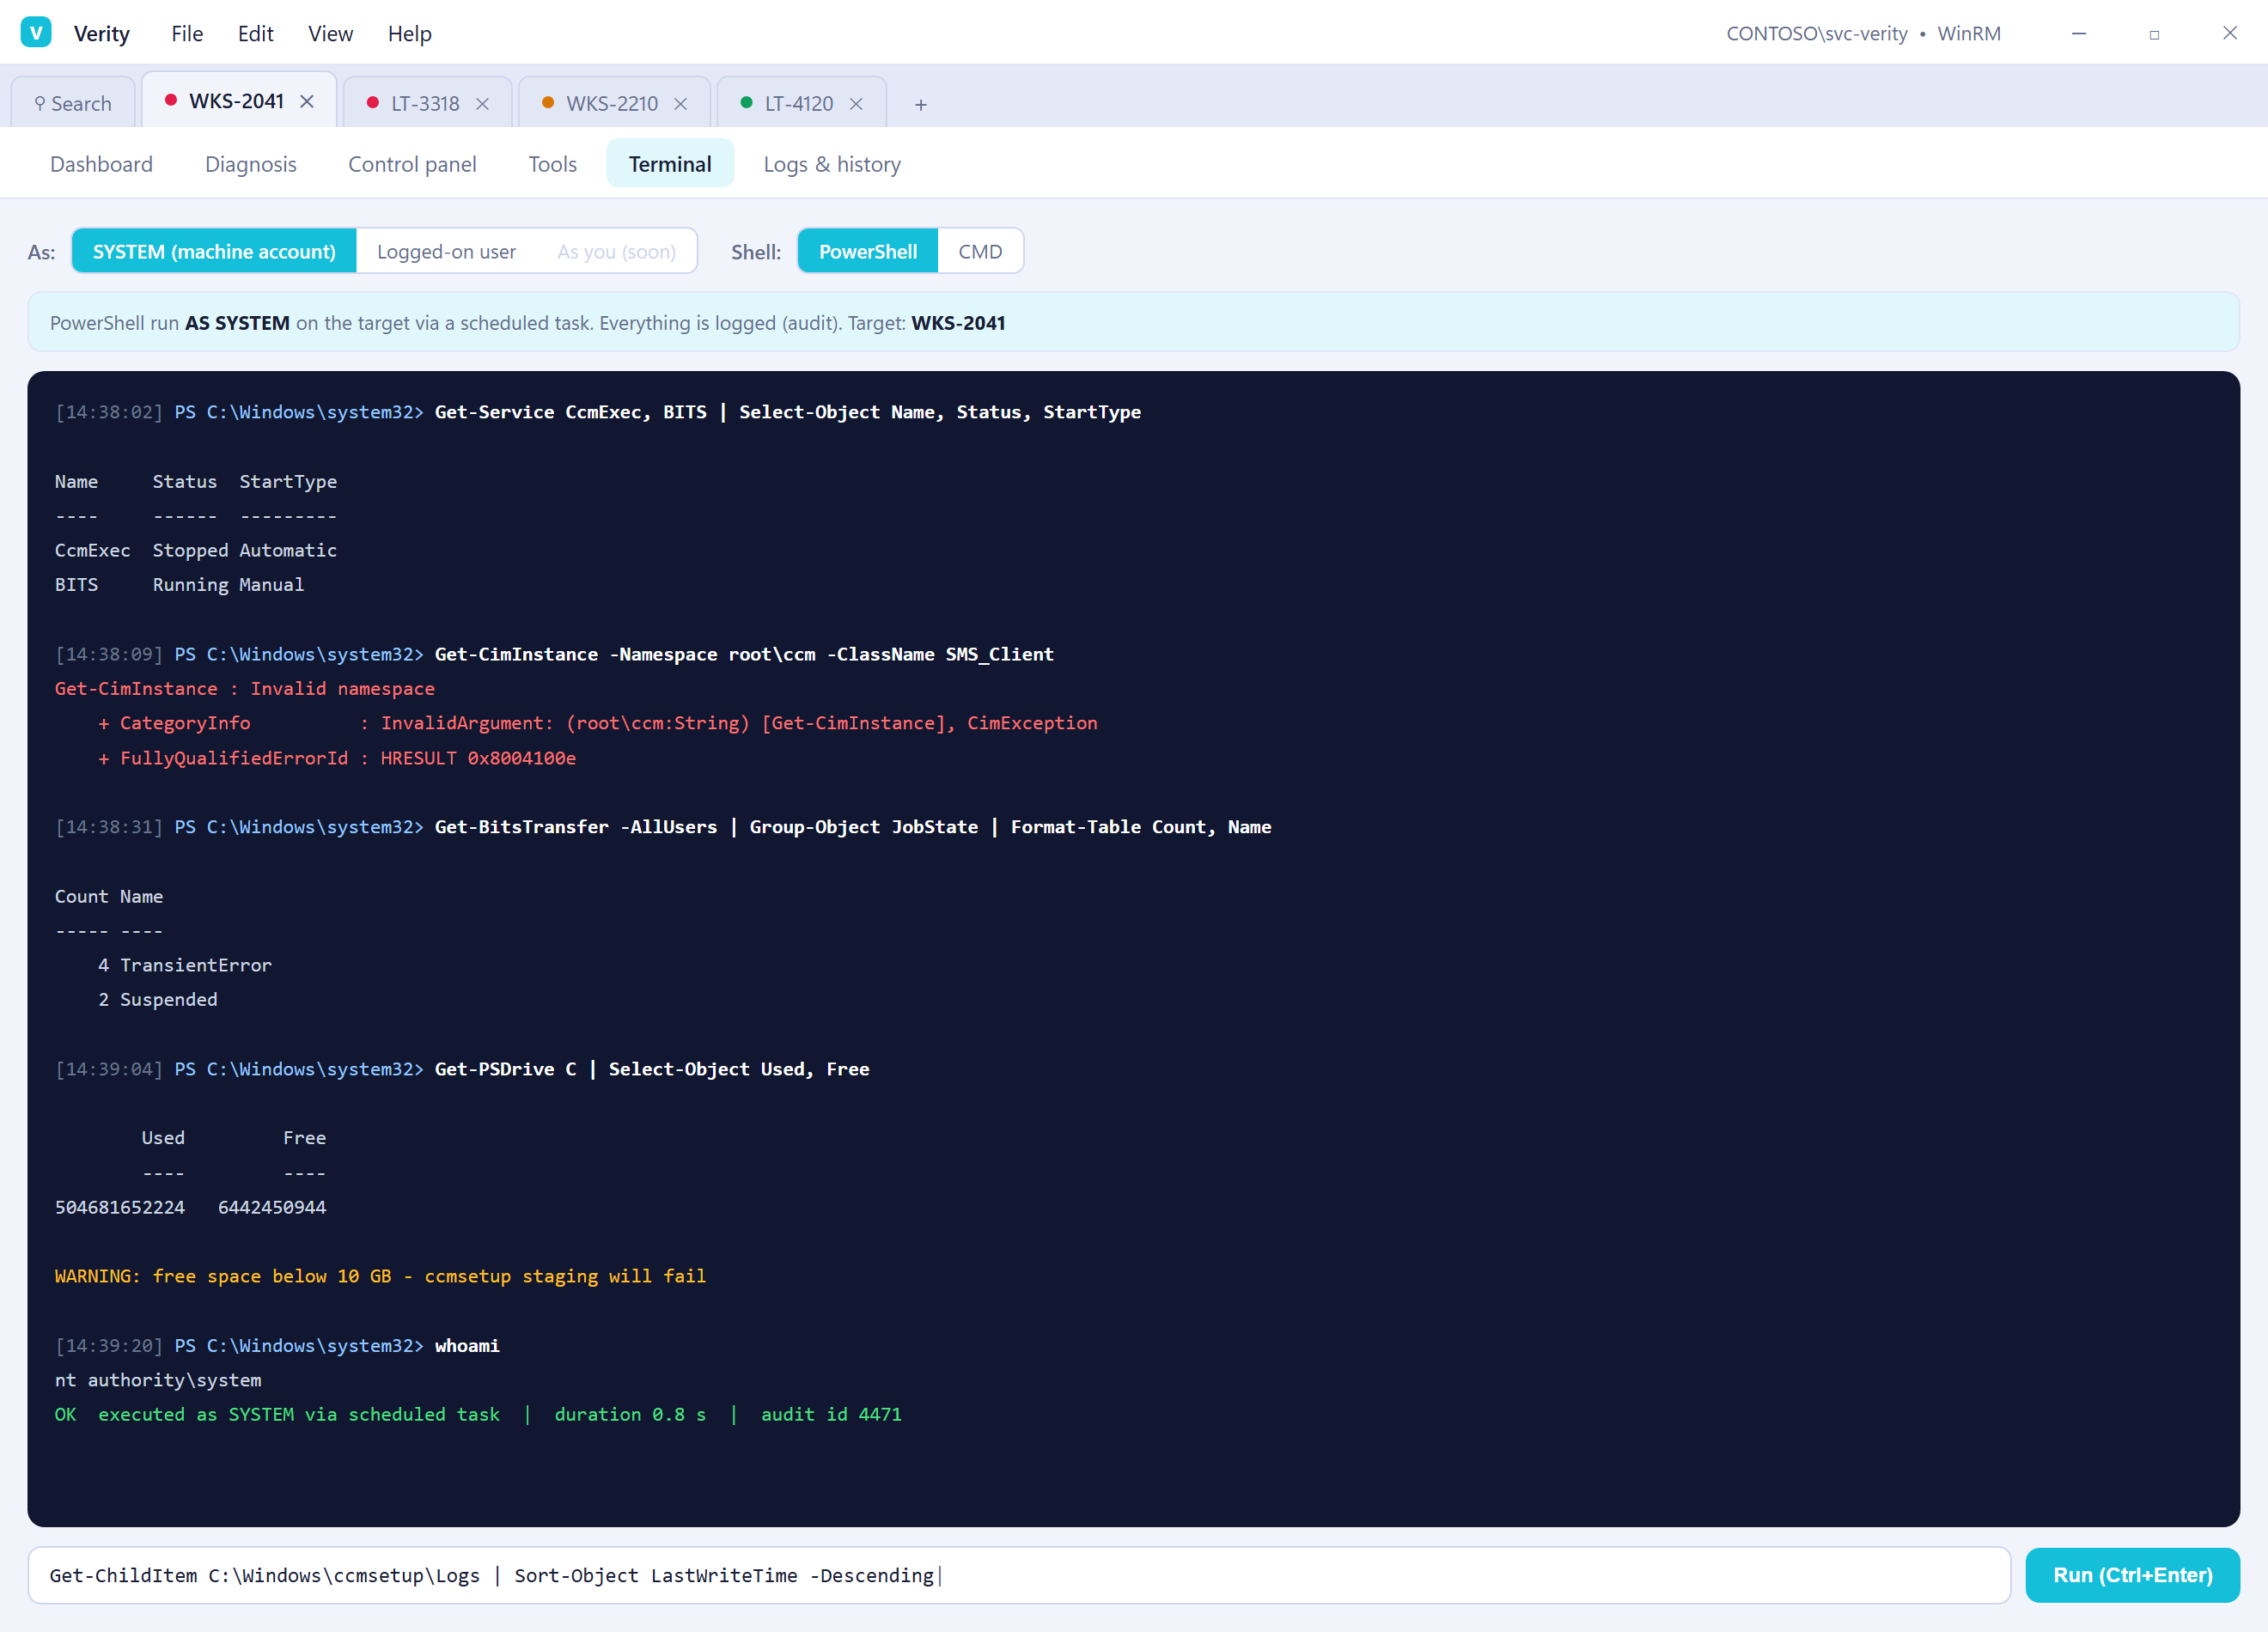Select the Terminal section
The image size is (2268, 1632).
(670, 164)
